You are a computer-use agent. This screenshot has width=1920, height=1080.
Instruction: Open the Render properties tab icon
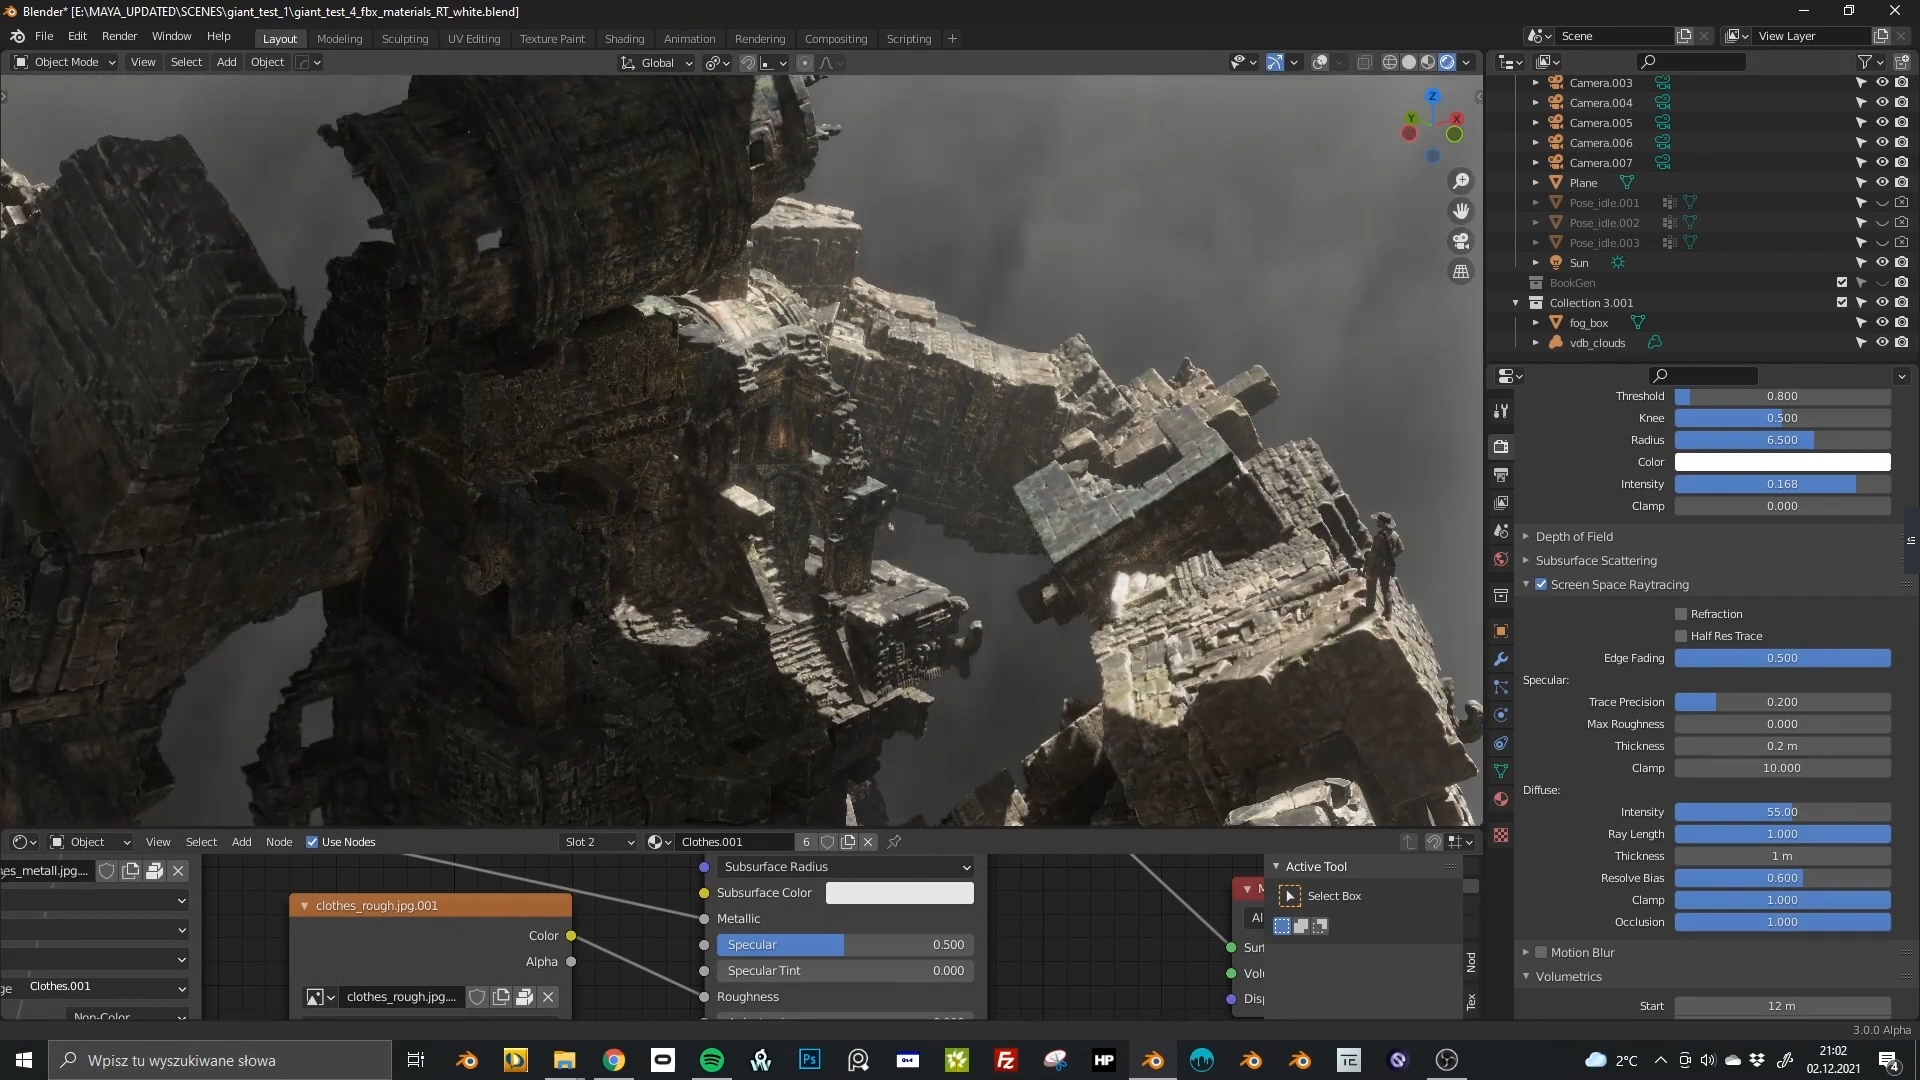[1501, 446]
